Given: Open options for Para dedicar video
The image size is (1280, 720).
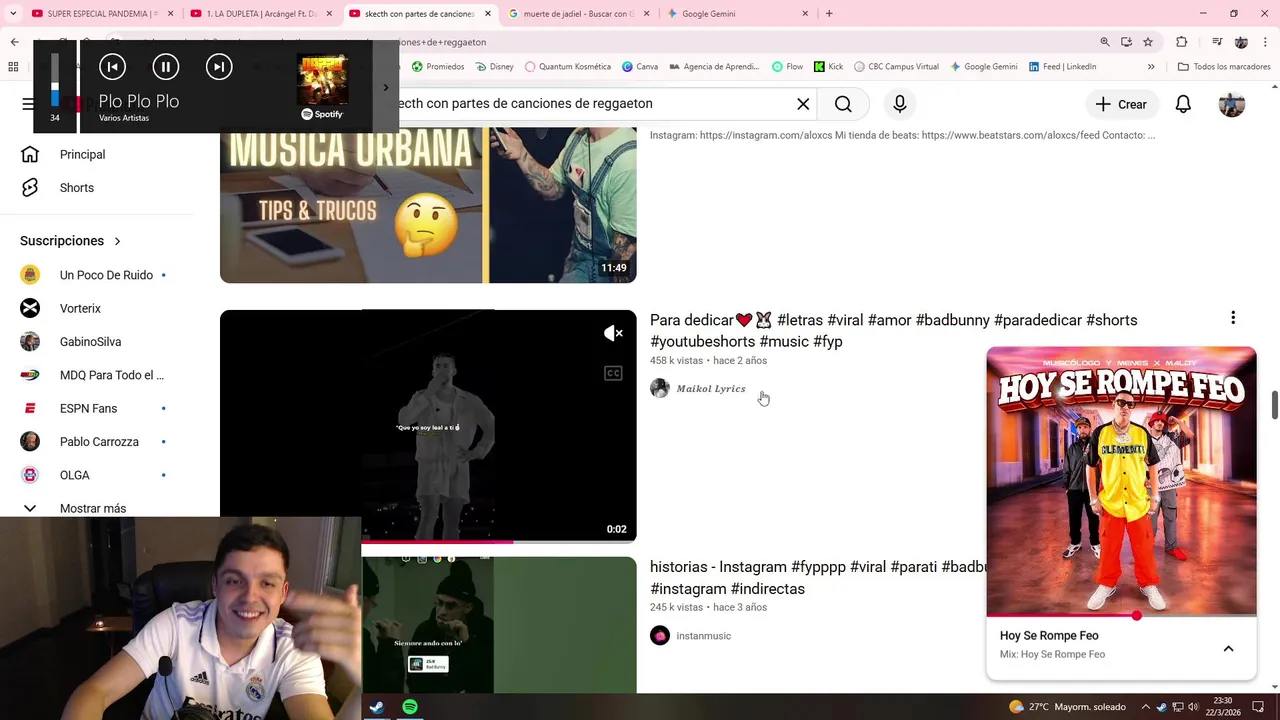Looking at the screenshot, I should pyautogui.click(x=1233, y=318).
